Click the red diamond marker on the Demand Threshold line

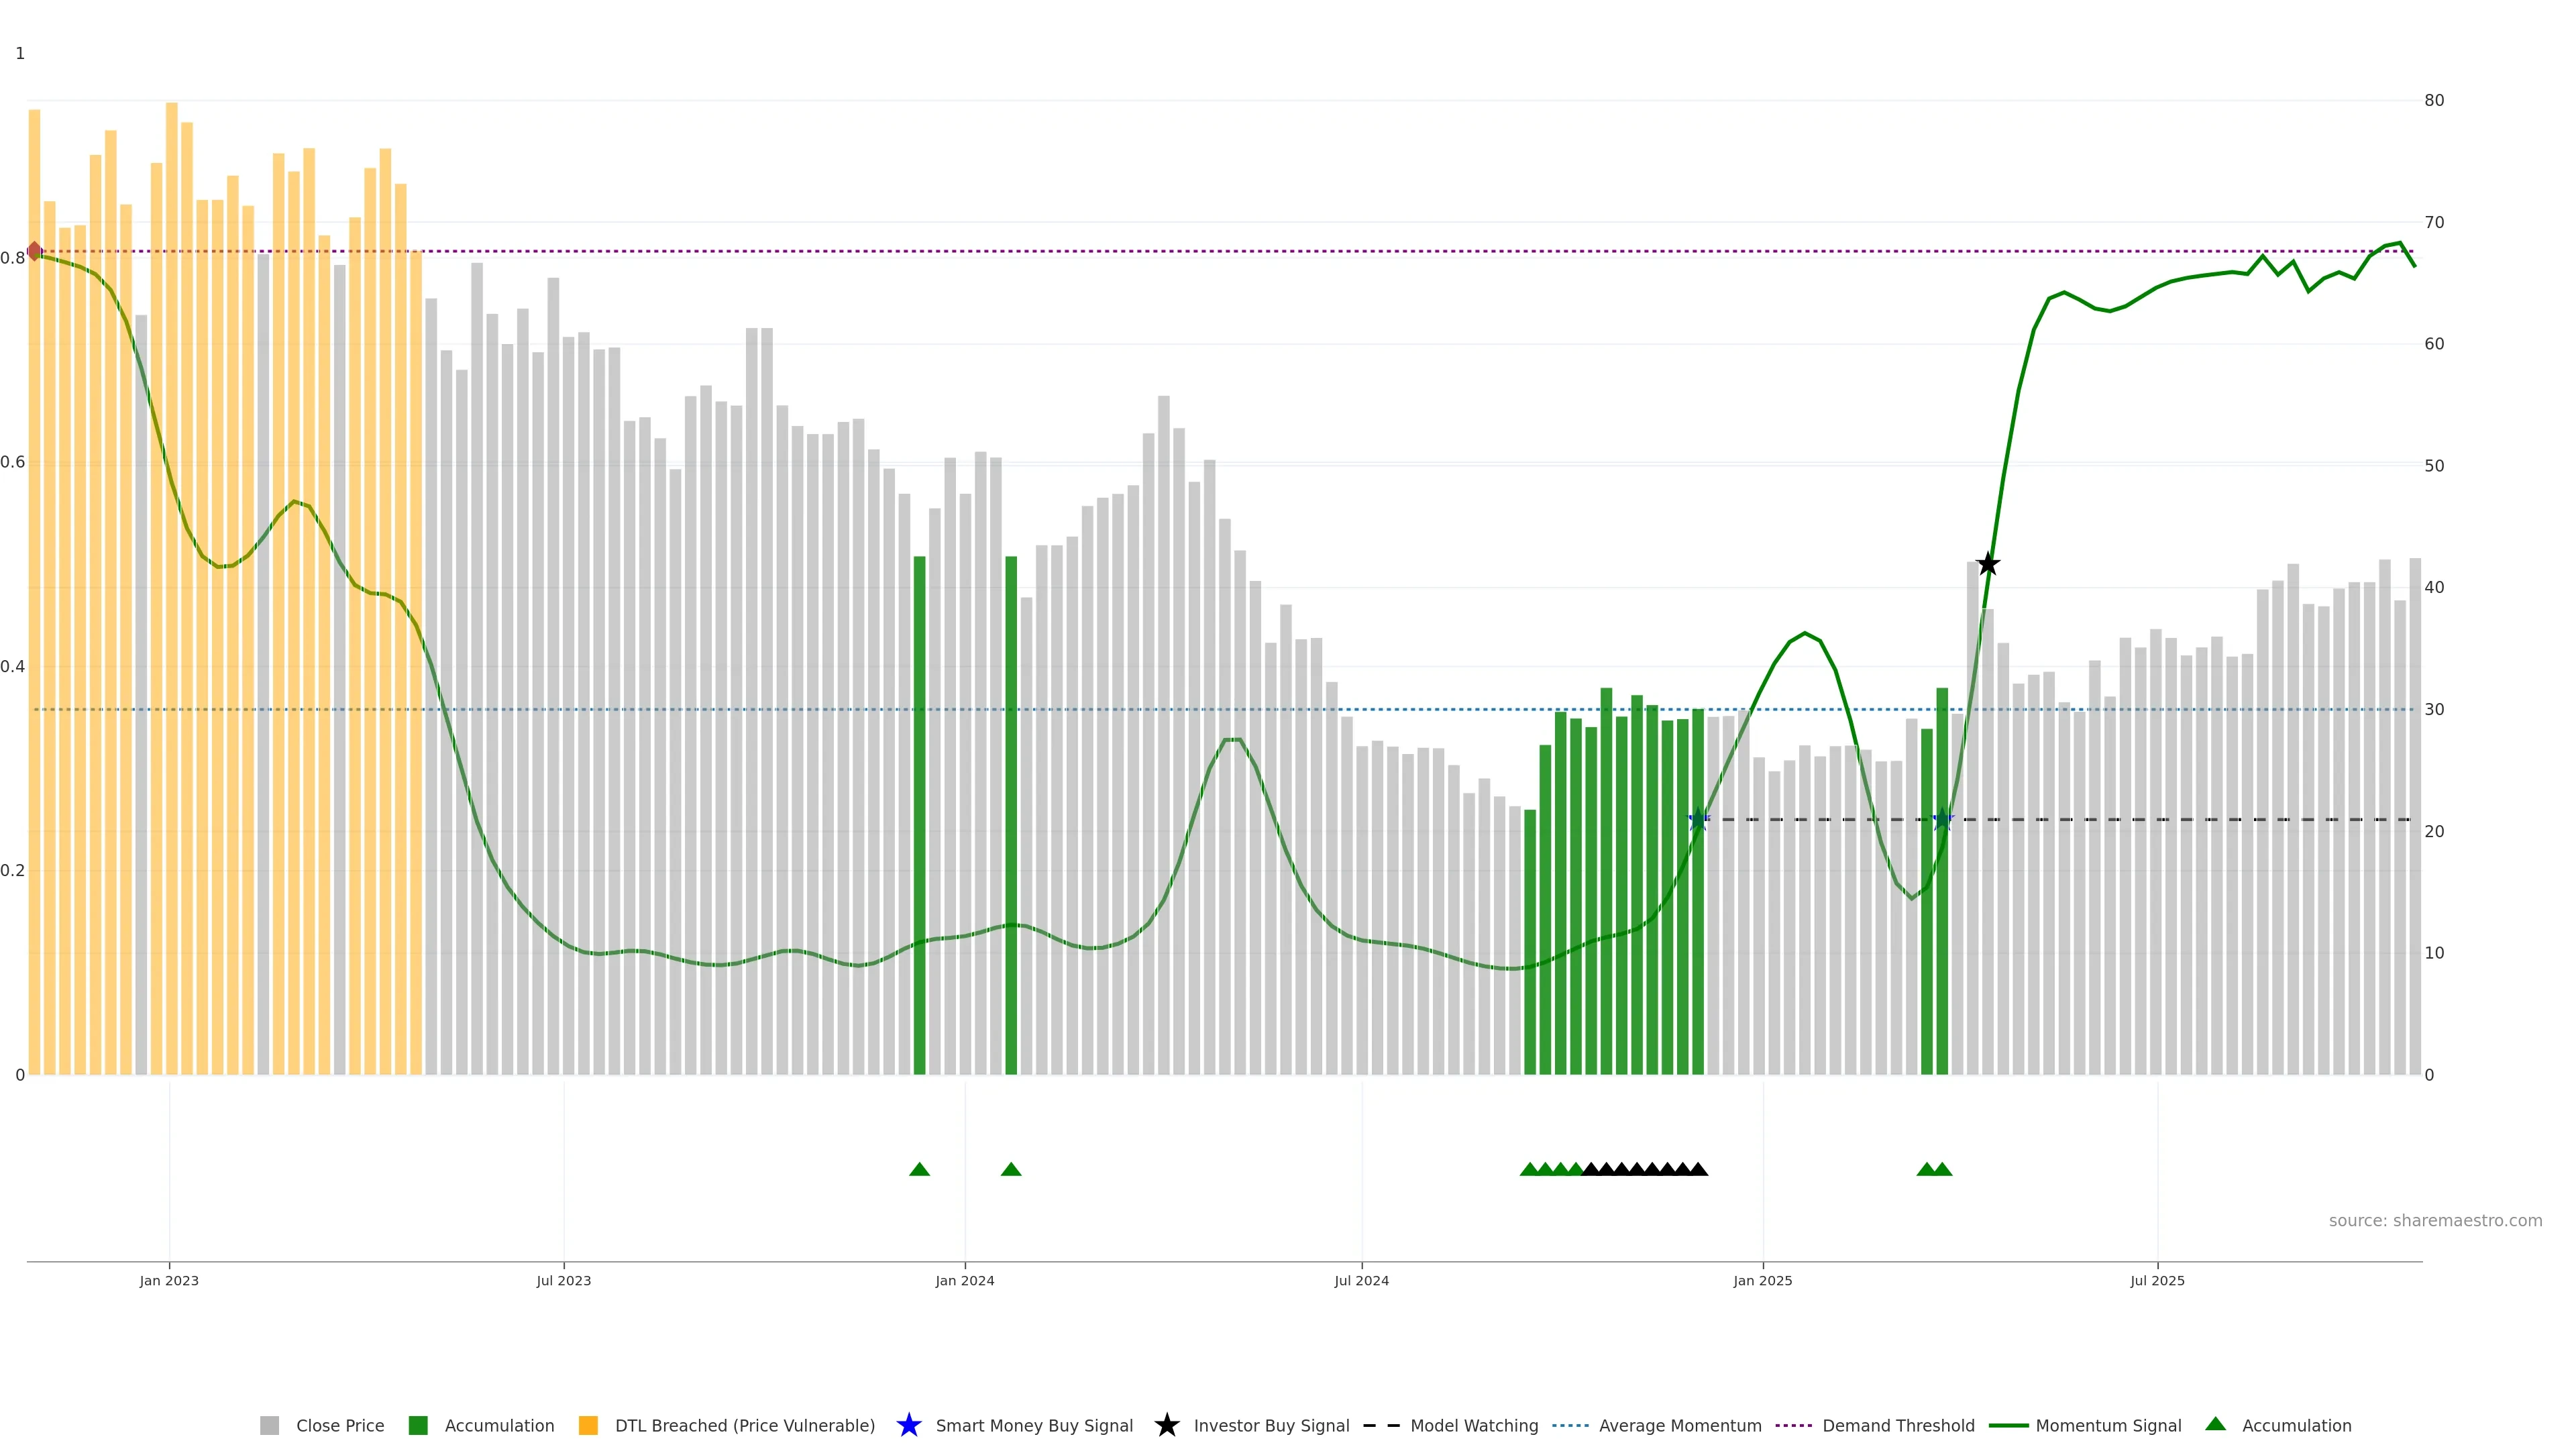coord(35,251)
